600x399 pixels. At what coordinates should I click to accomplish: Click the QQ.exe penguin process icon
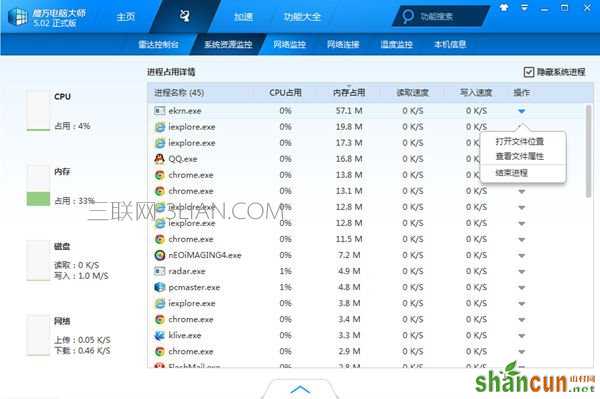click(x=160, y=159)
